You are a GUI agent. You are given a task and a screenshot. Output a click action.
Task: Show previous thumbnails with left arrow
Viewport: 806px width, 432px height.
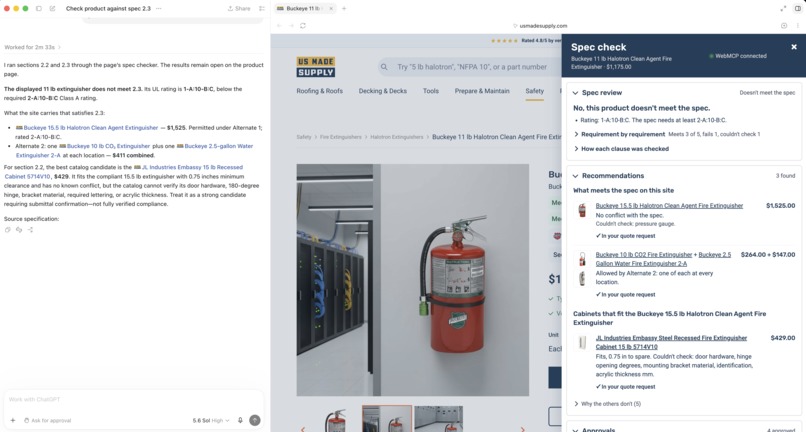(303, 428)
